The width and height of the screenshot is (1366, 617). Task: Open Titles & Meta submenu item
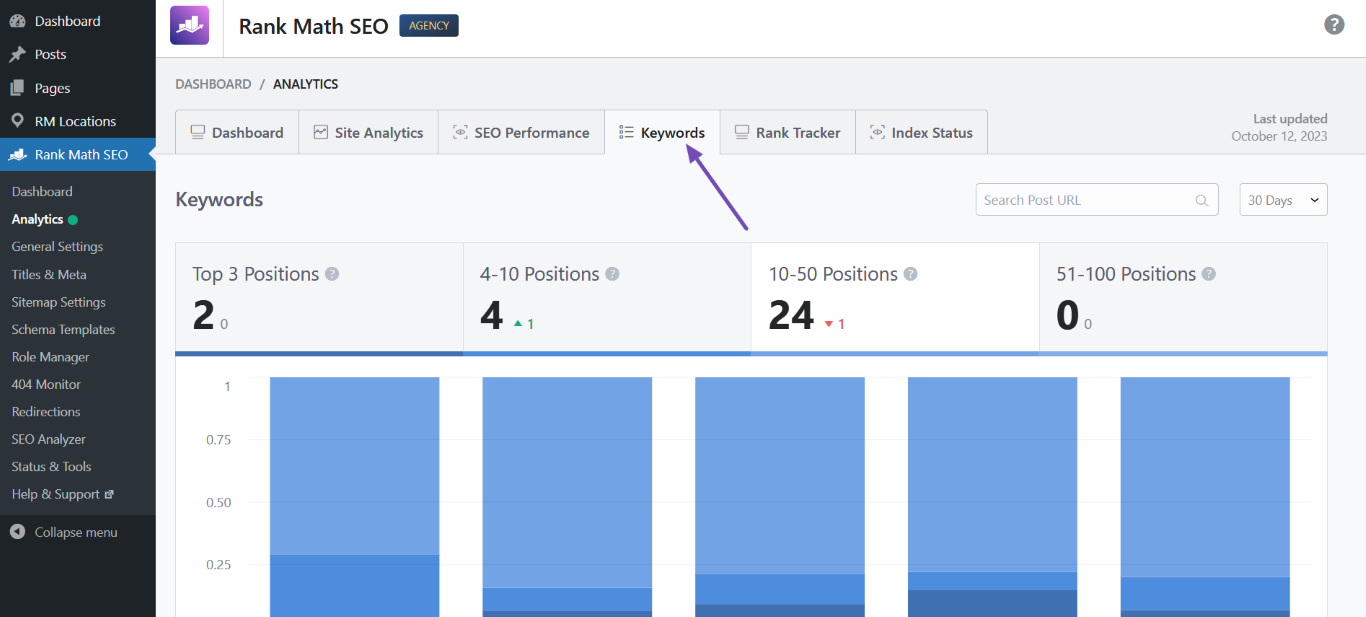click(49, 274)
